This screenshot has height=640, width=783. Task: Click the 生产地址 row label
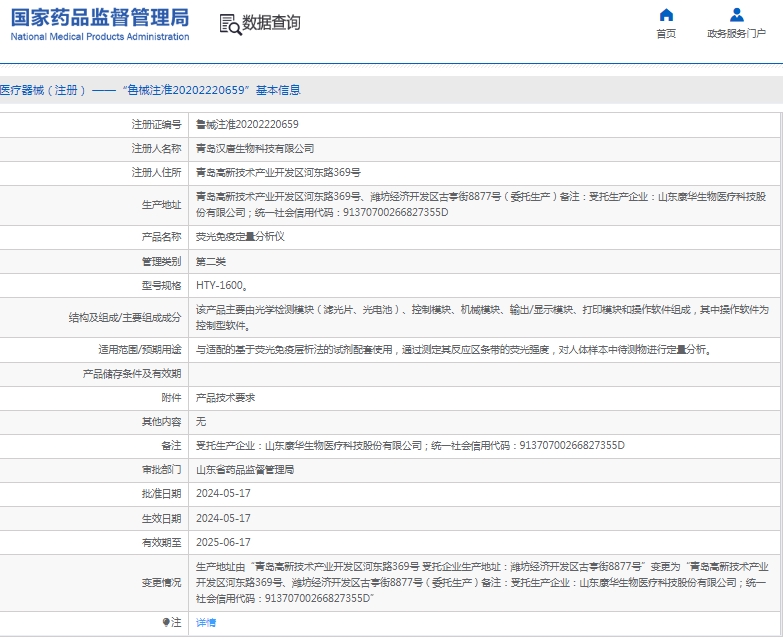tap(161, 205)
